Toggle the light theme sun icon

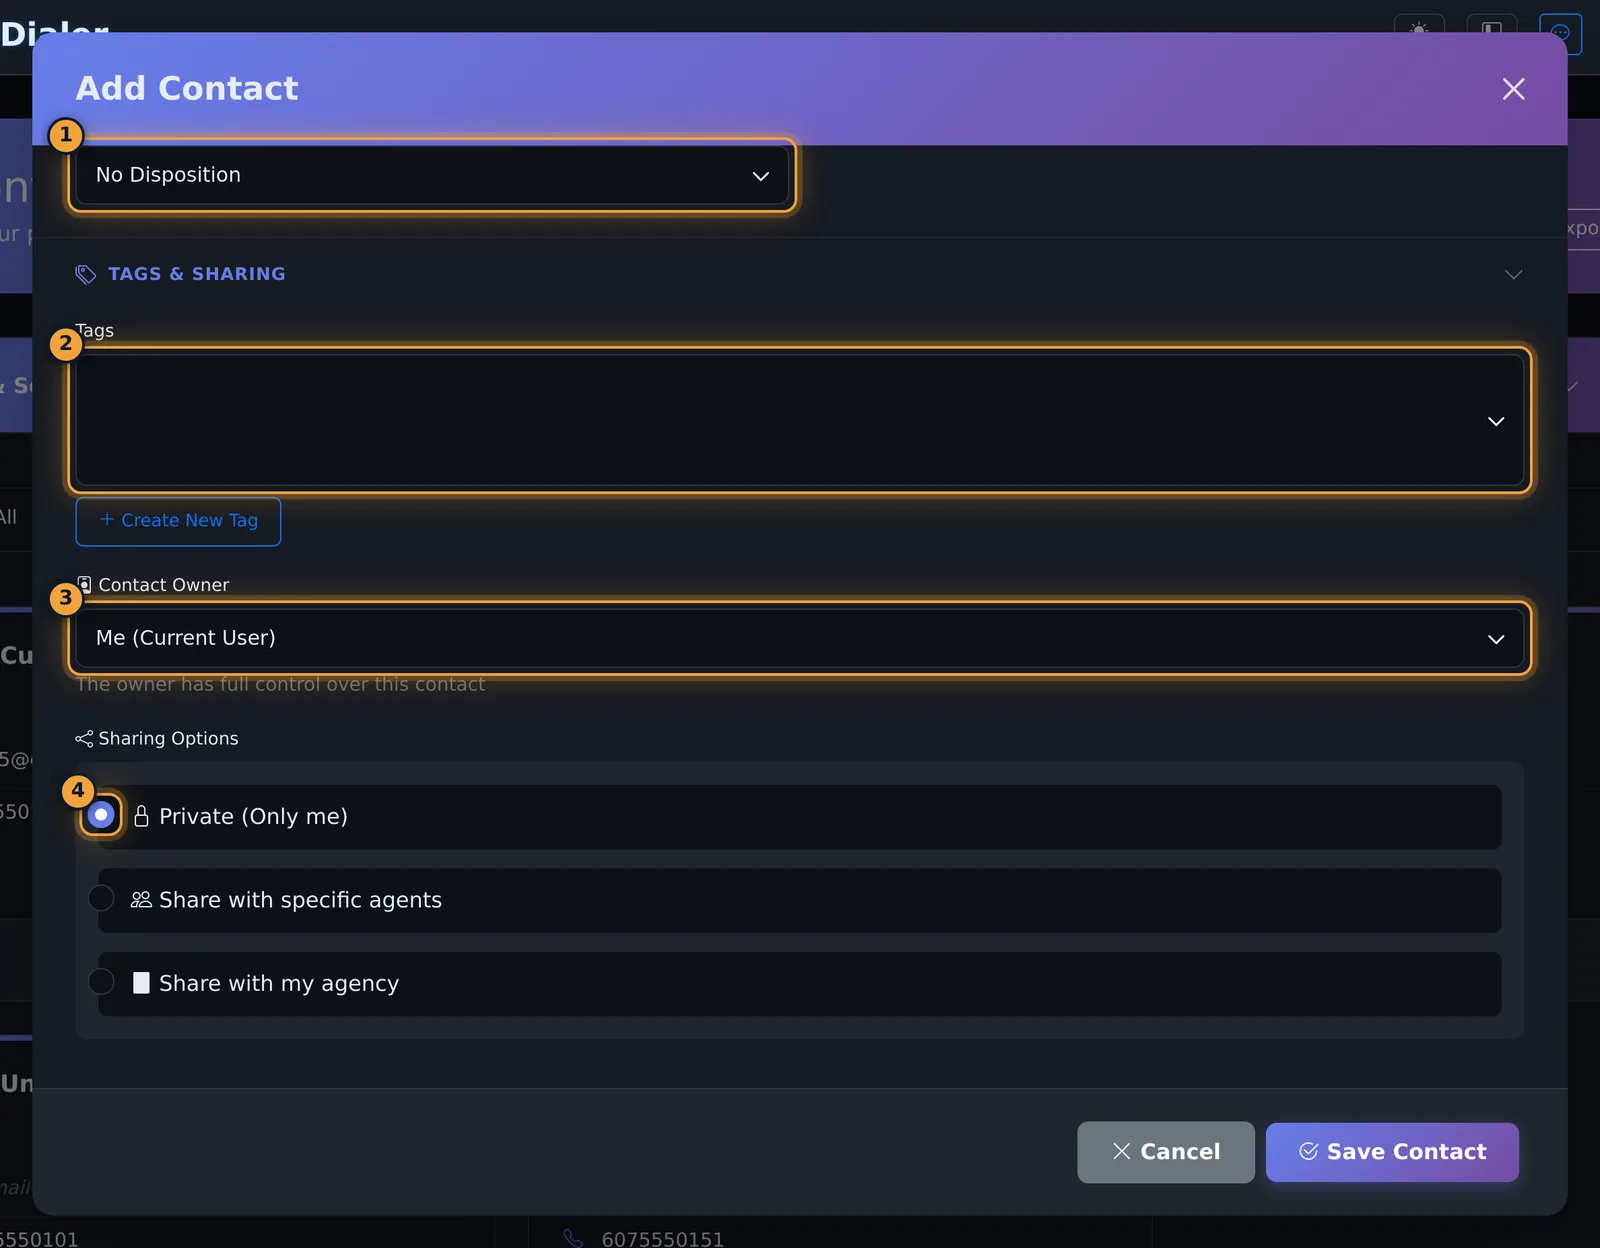[x=1419, y=29]
